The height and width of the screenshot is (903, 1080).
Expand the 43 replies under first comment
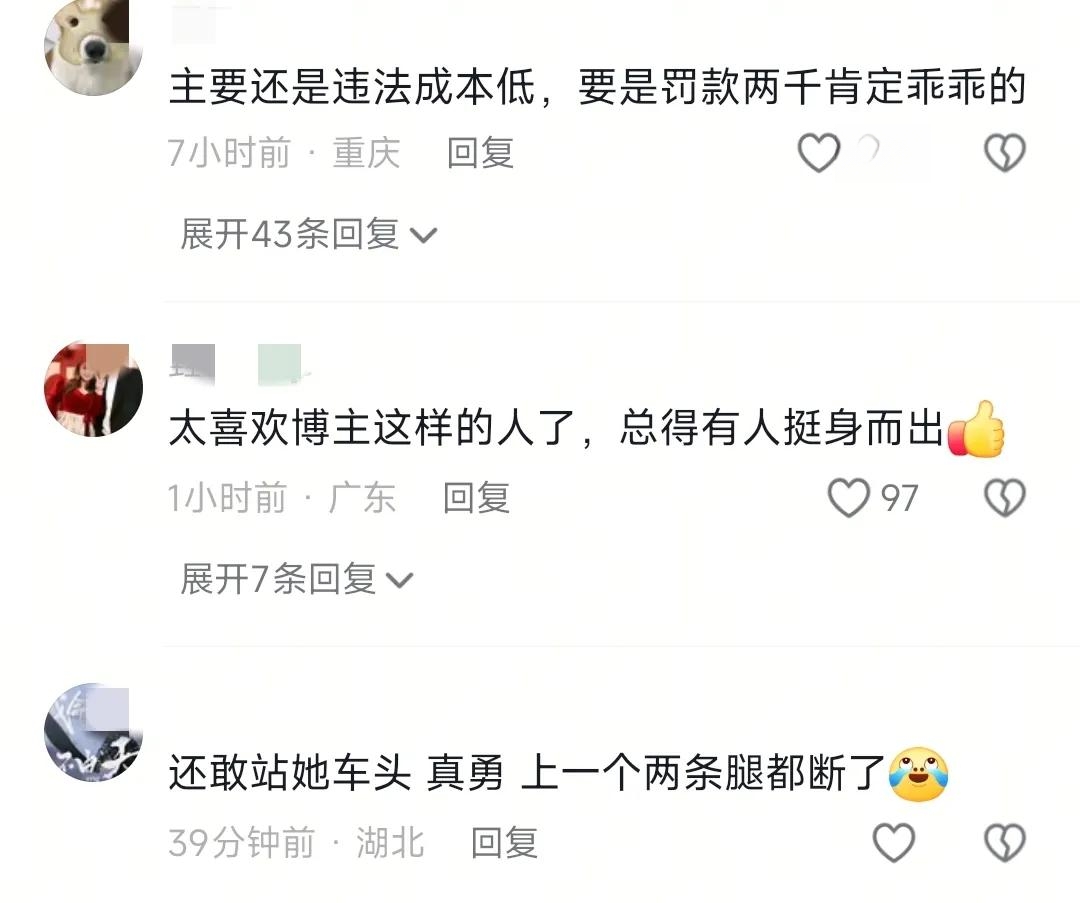tap(308, 234)
